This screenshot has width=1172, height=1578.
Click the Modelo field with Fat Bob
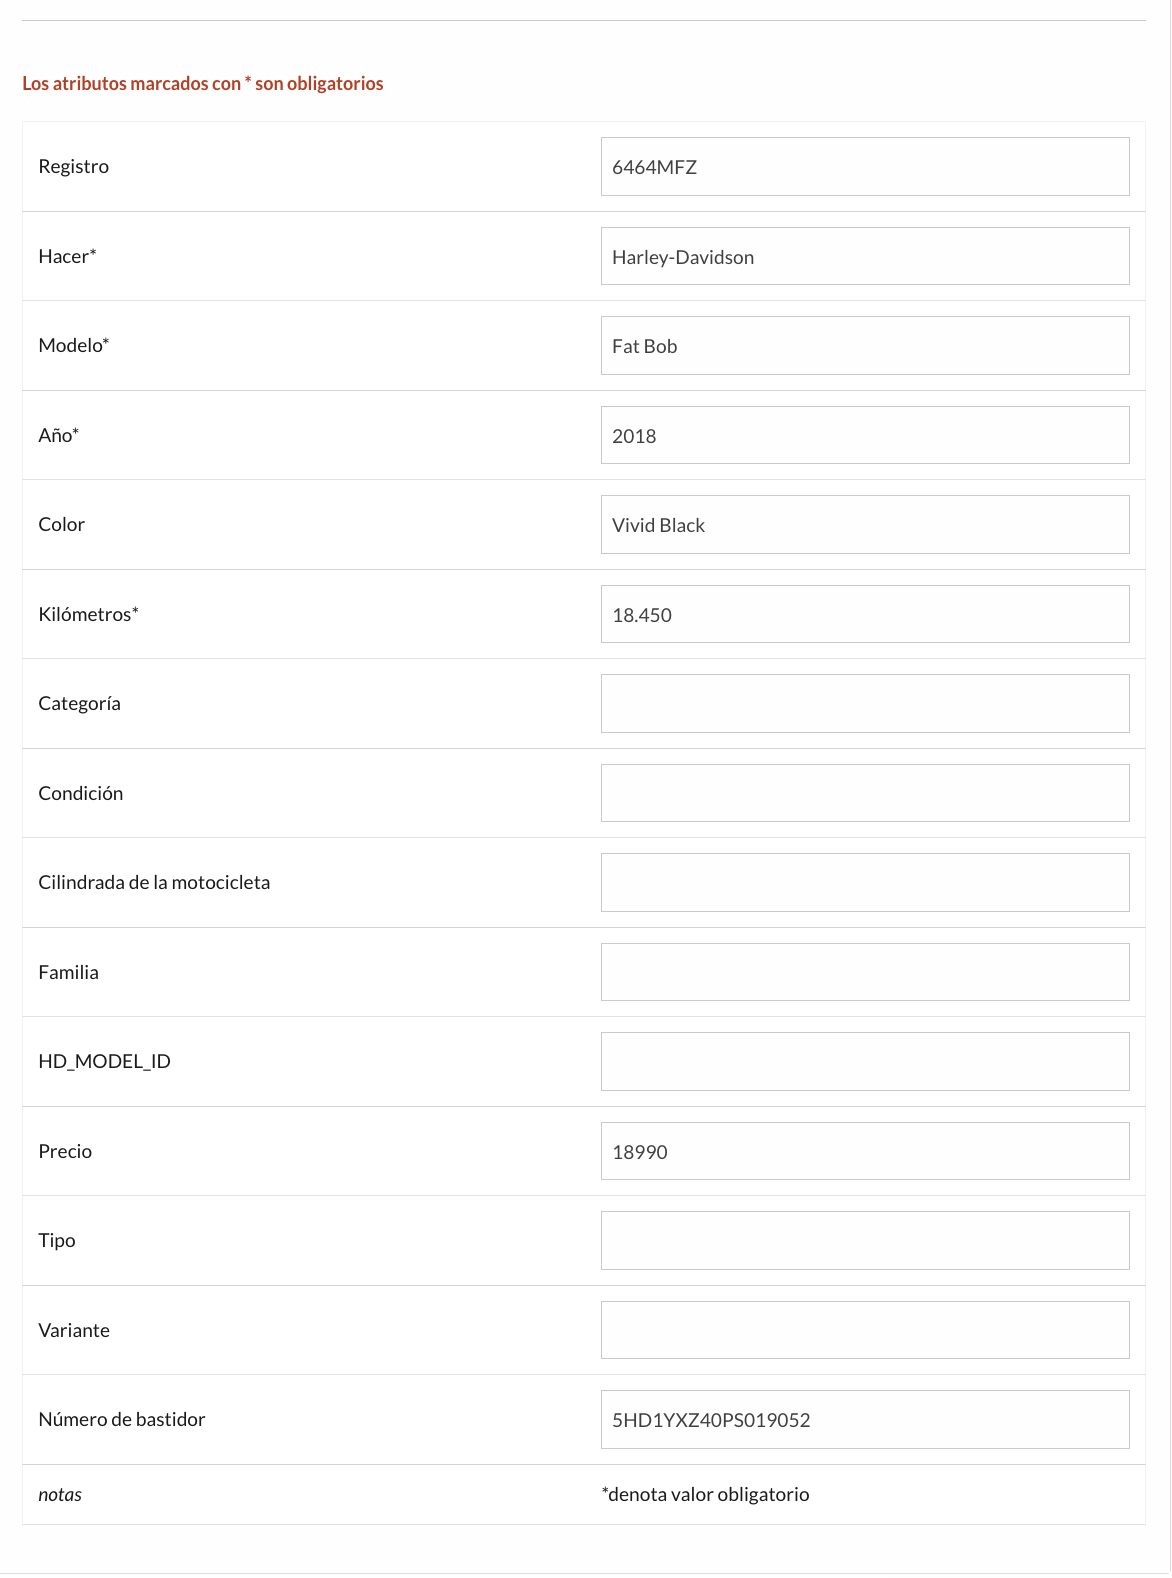coord(864,345)
